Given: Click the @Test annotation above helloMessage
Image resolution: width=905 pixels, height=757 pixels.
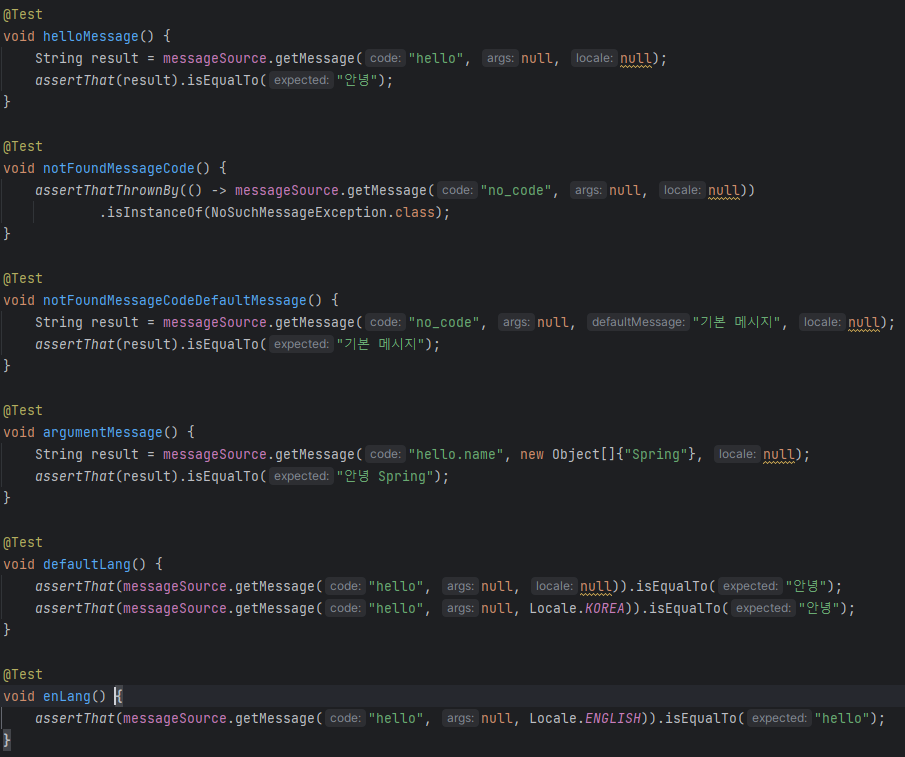Looking at the screenshot, I should click(x=23, y=14).
